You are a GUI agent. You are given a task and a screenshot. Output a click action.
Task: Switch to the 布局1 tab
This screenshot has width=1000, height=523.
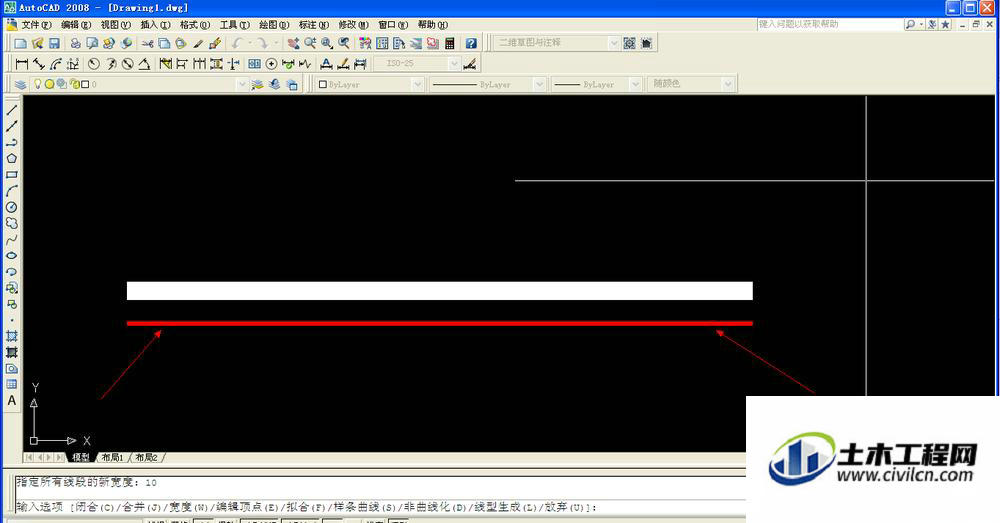point(112,457)
